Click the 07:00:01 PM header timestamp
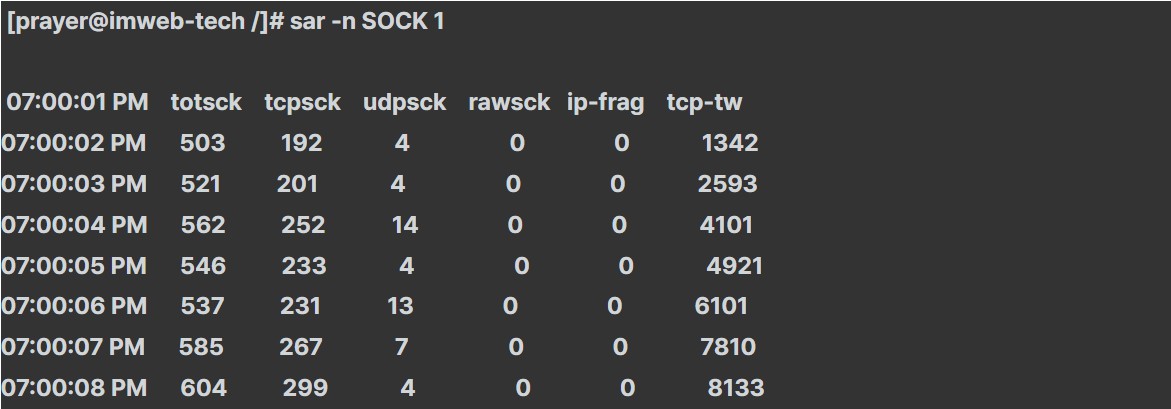Image resolution: width=1171 pixels, height=409 pixels. (77, 102)
